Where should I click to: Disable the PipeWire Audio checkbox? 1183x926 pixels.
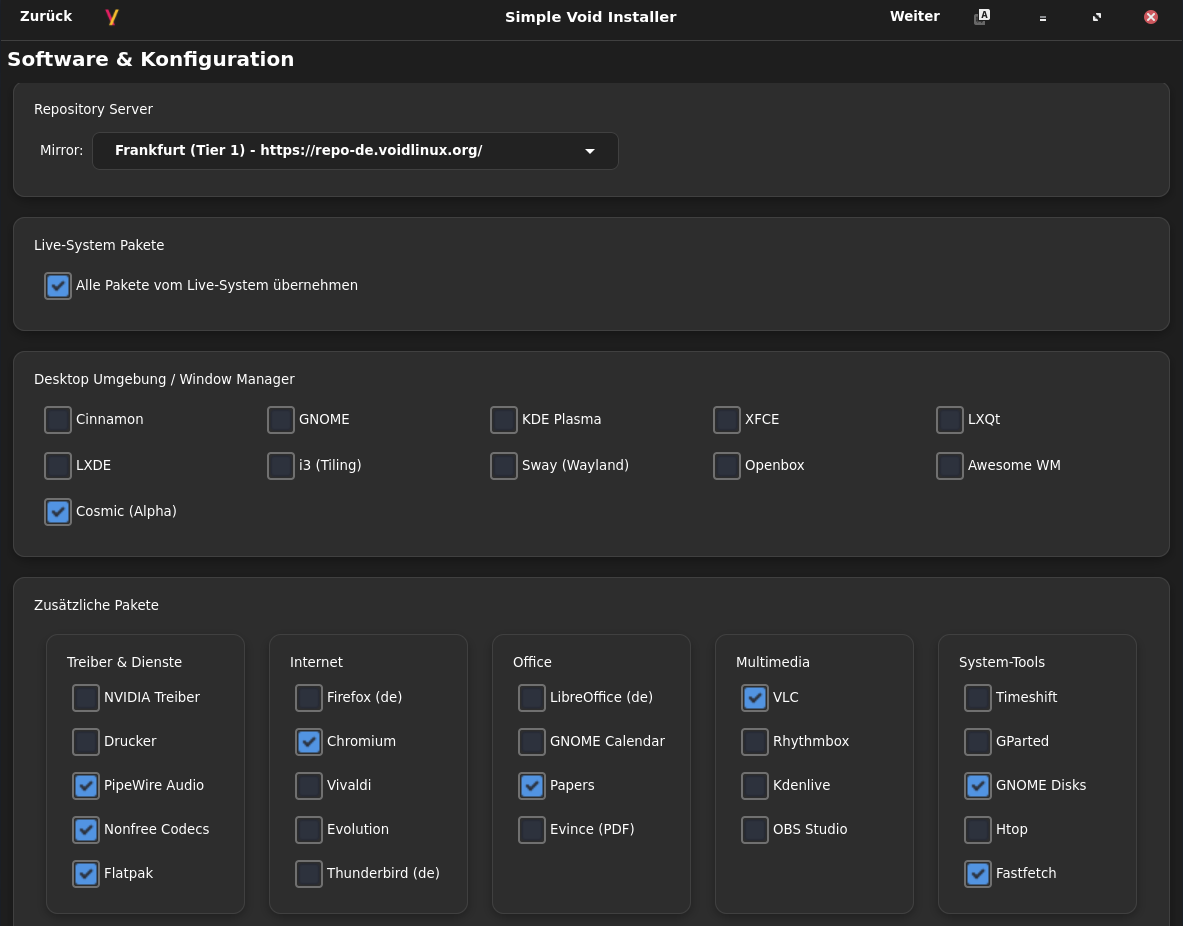coord(86,786)
